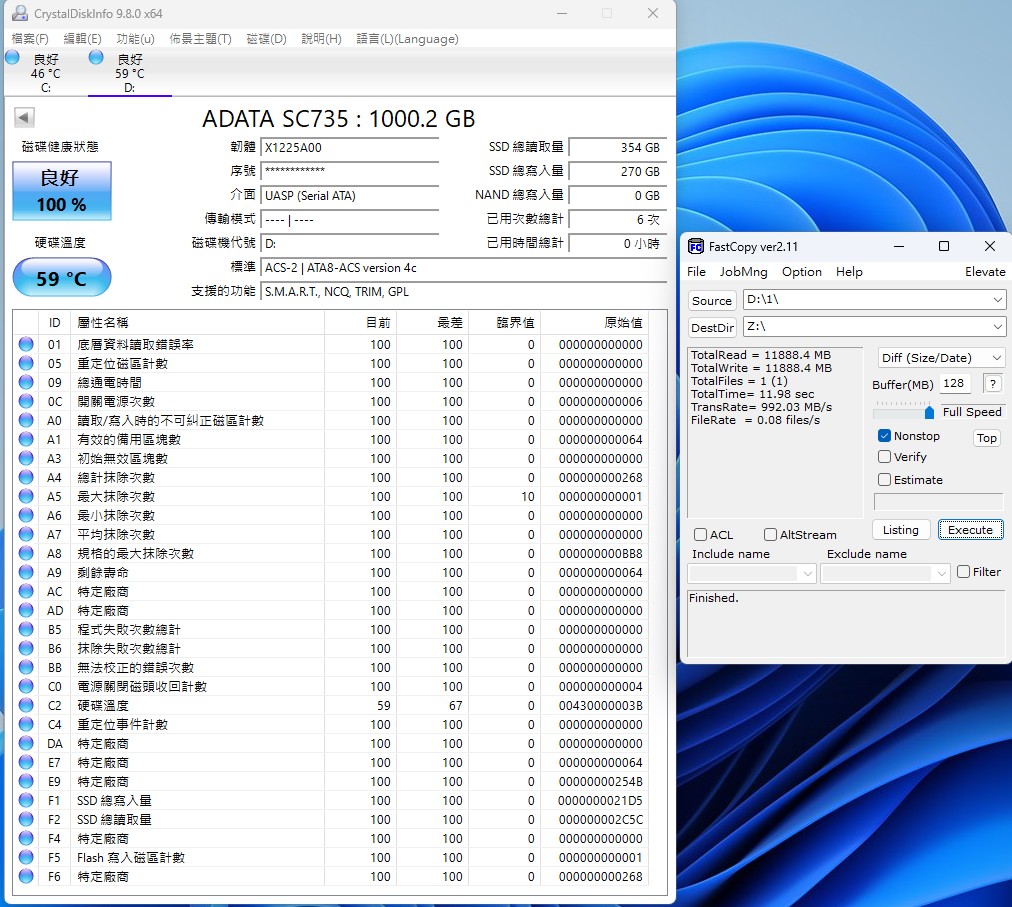Open the 磁碟(D) menu

267,39
